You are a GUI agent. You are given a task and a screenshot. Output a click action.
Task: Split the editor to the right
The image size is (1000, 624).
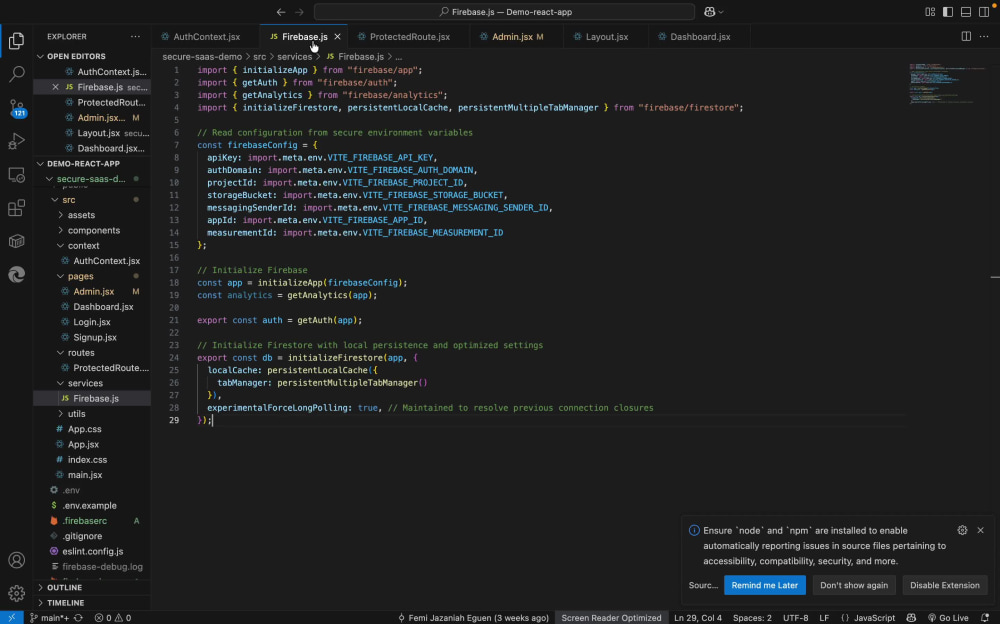pos(966,36)
